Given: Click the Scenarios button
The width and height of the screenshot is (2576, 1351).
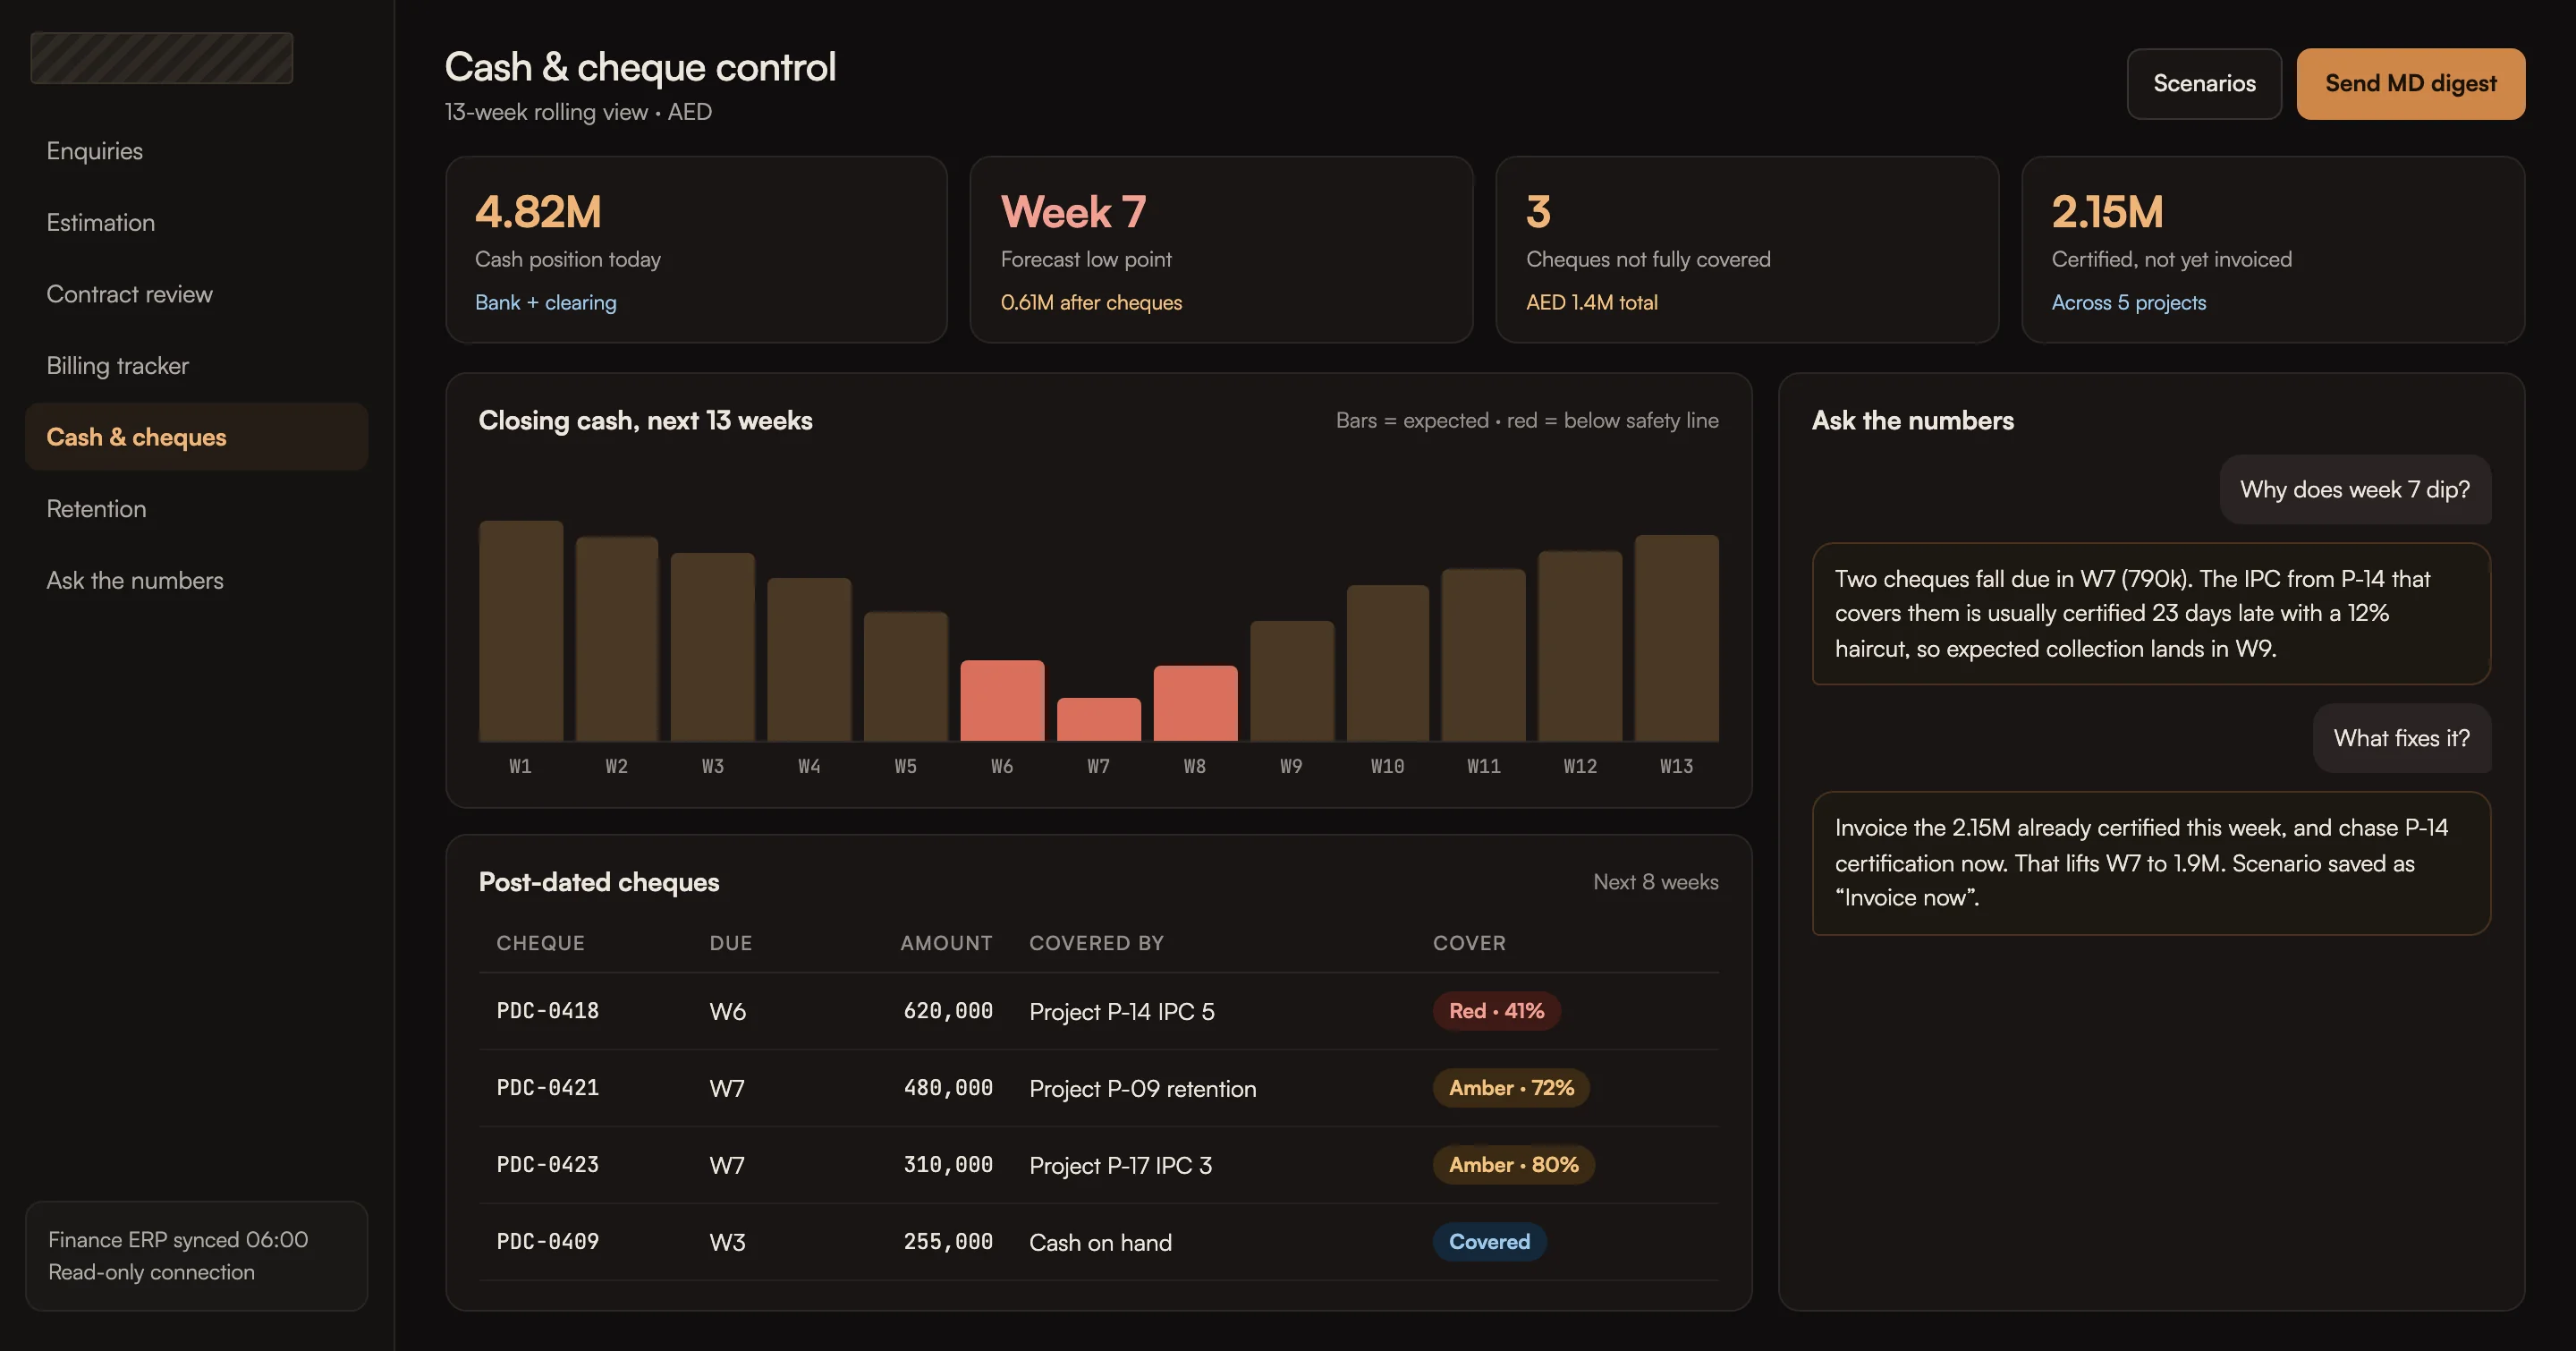Looking at the screenshot, I should (x=2204, y=84).
